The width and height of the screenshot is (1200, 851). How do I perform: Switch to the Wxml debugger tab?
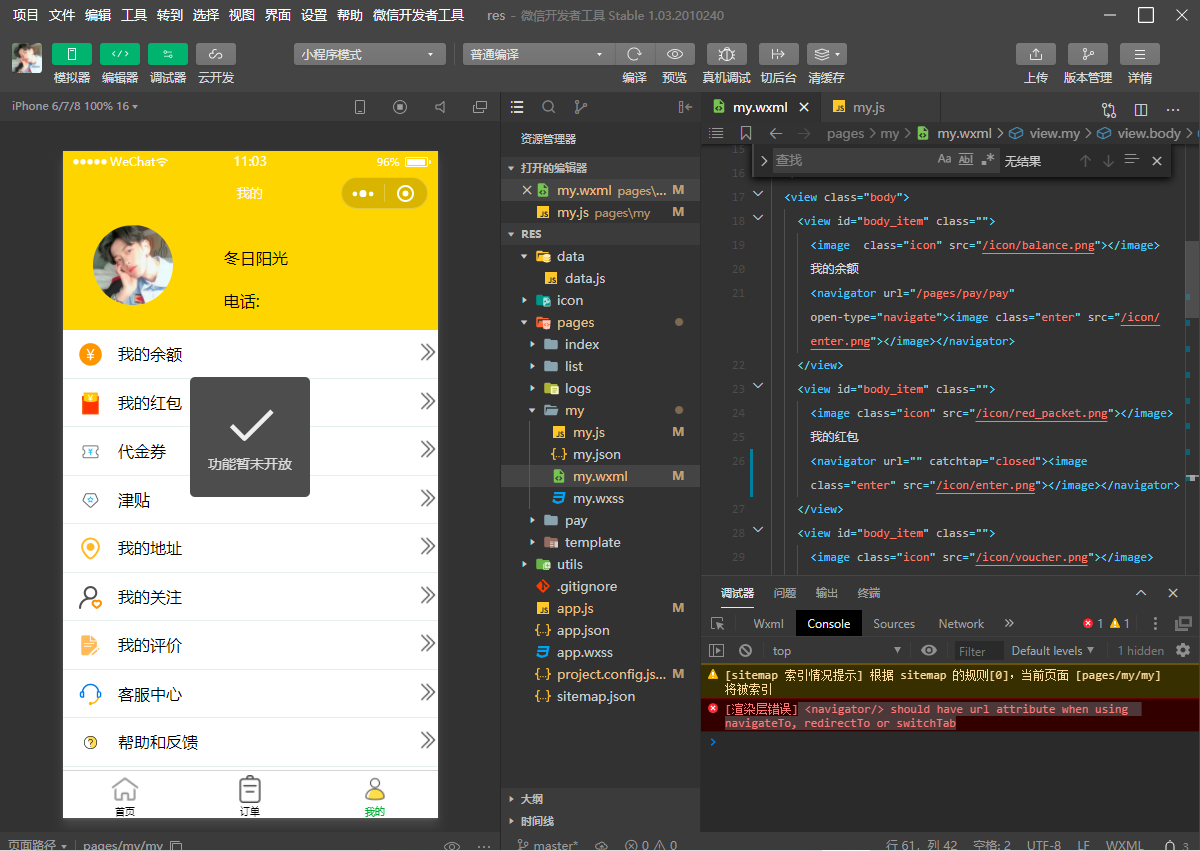pos(768,623)
